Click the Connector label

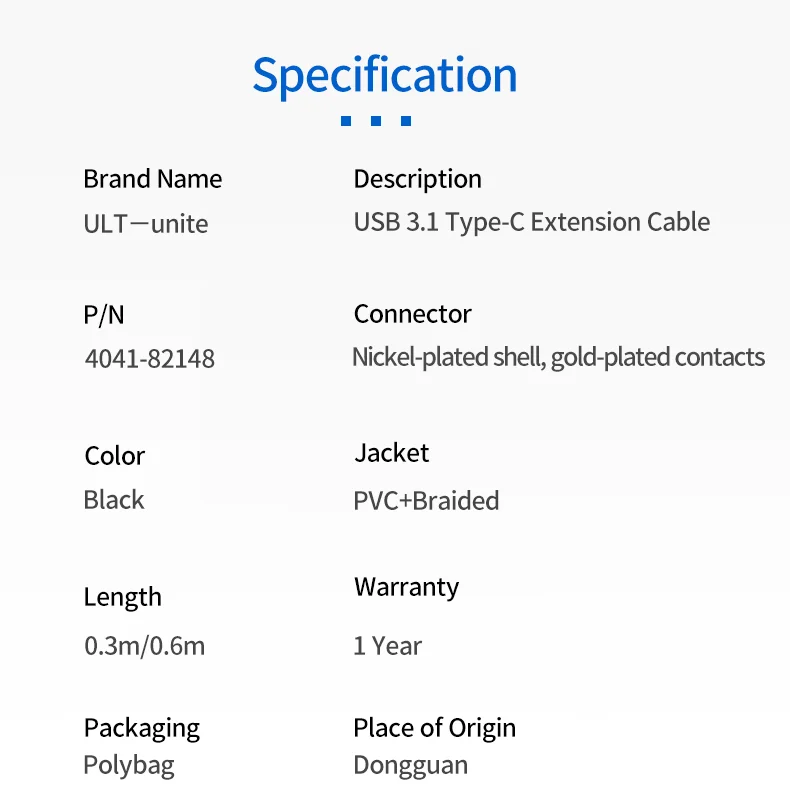(412, 314)
